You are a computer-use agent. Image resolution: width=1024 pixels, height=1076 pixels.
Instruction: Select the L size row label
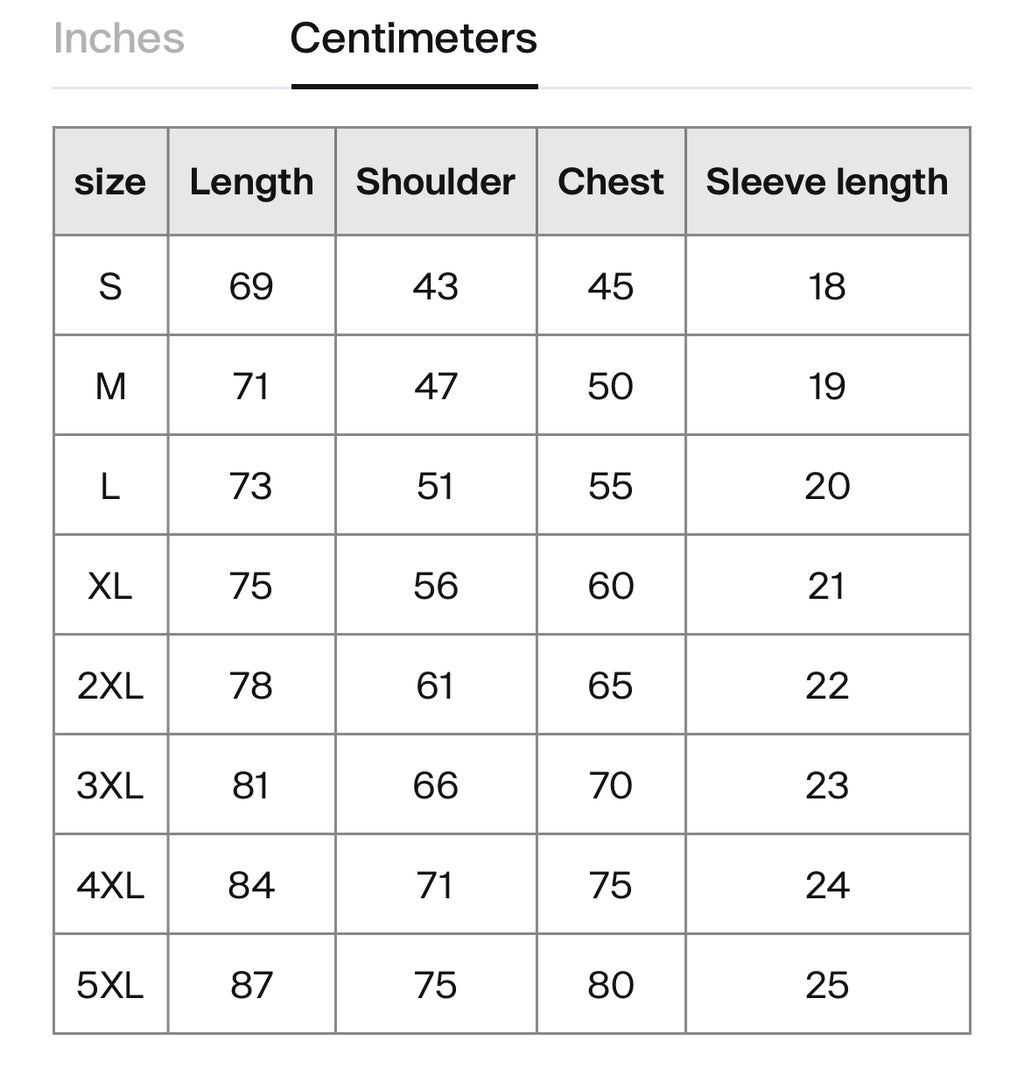coord(110,486)
